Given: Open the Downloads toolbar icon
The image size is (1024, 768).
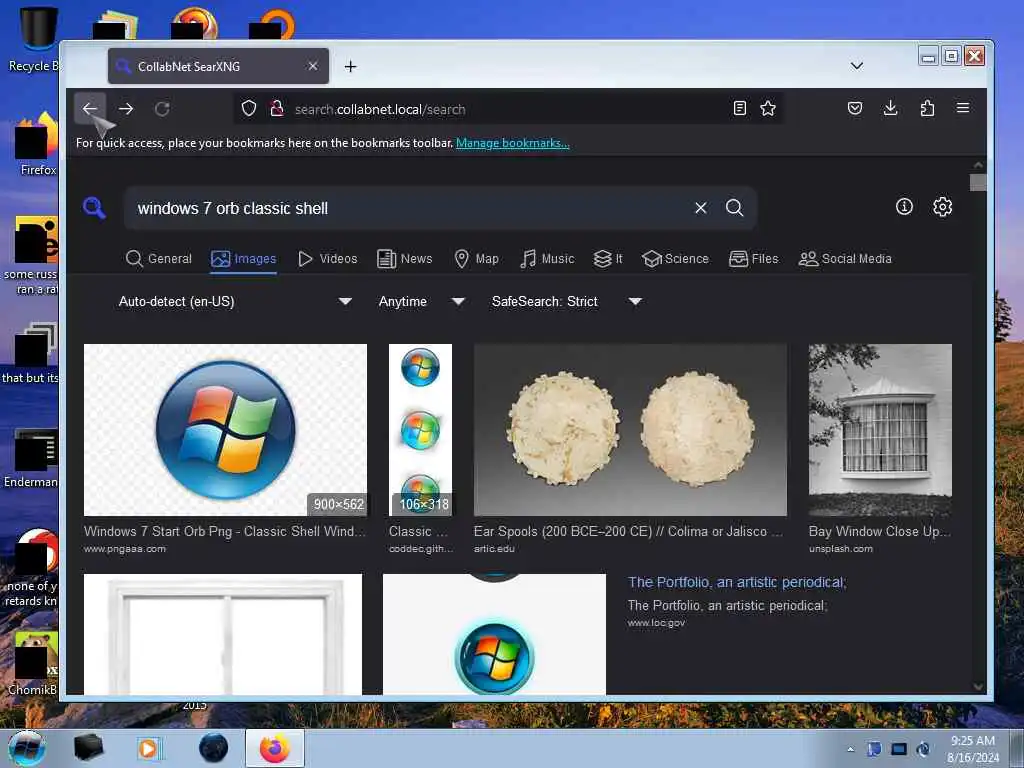Looking at the screenshot, I should tap(891, 108).
